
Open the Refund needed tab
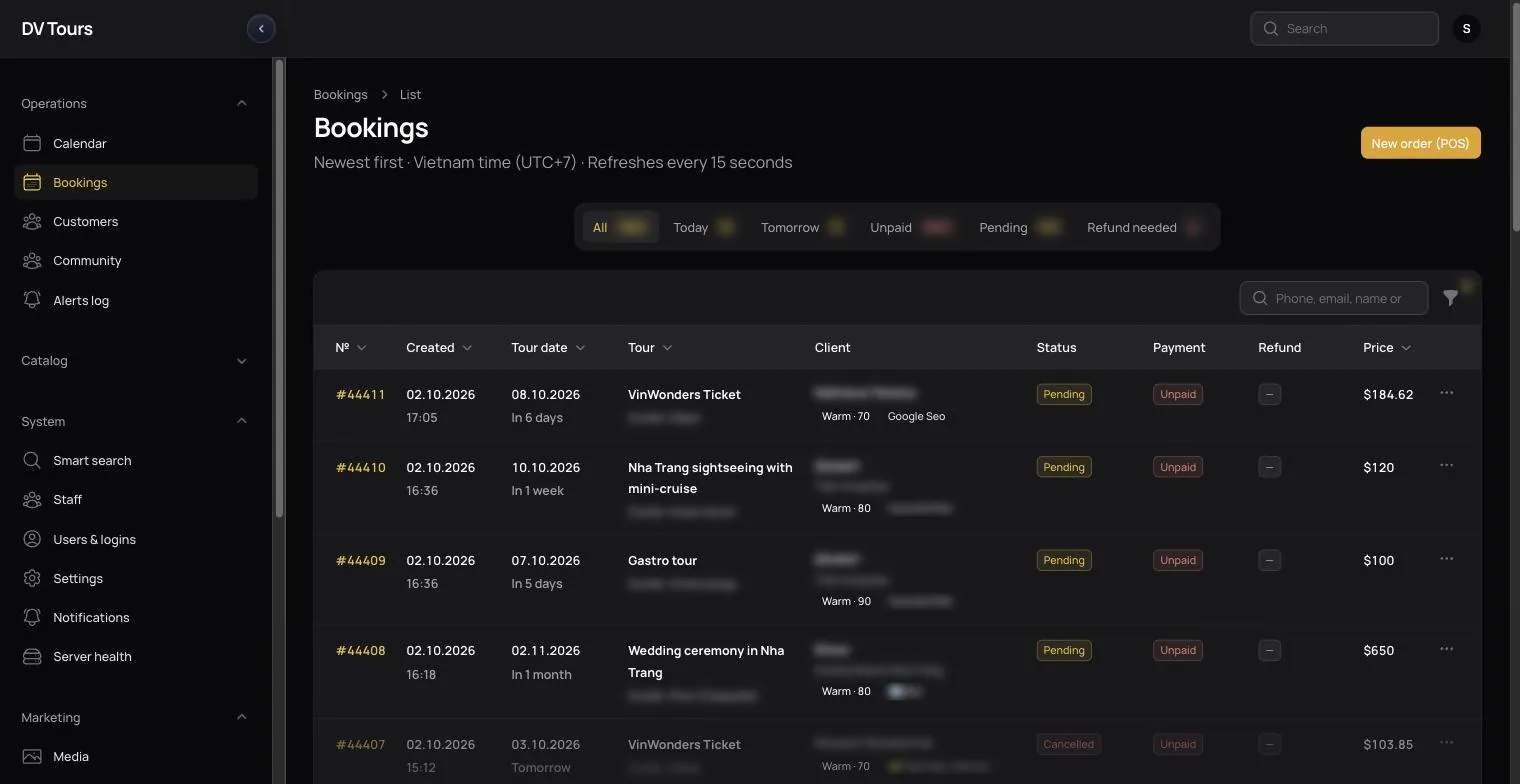[x=1144, y=227]
